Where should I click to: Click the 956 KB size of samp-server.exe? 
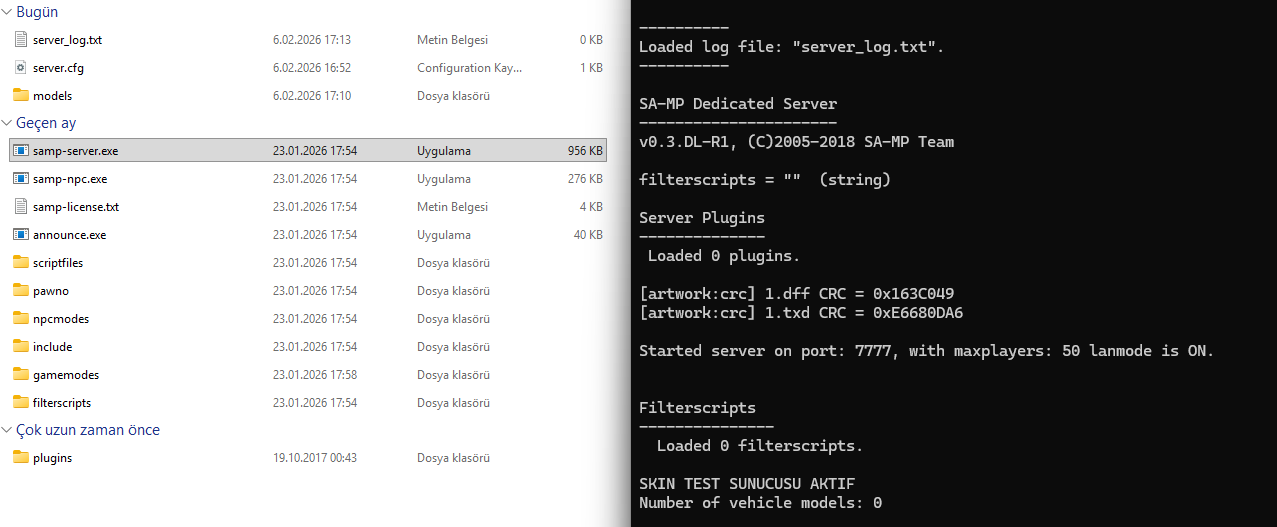(585, 151)
